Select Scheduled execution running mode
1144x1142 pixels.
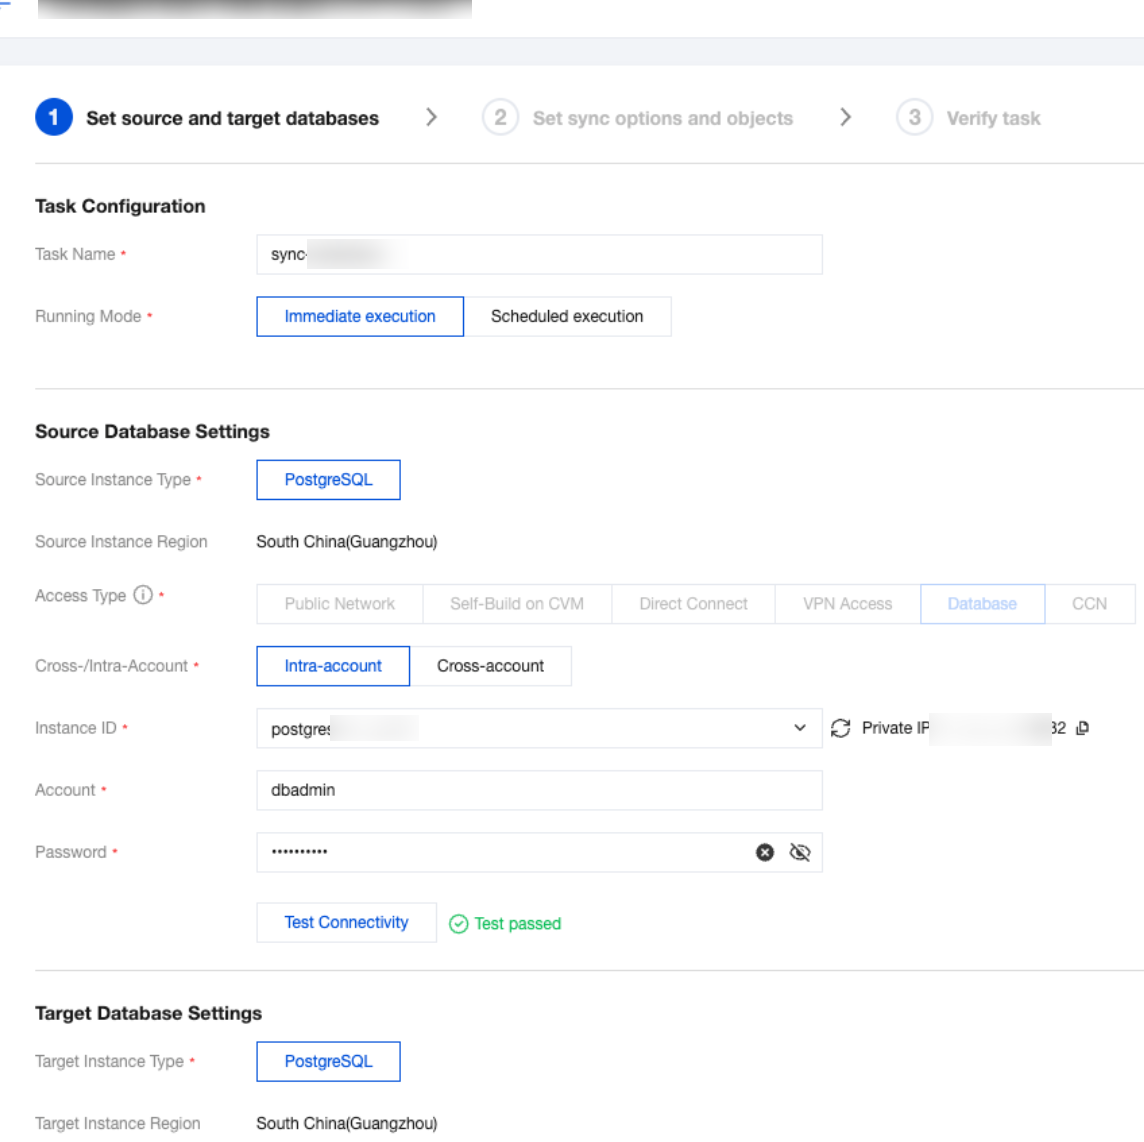tap(567, 316)
